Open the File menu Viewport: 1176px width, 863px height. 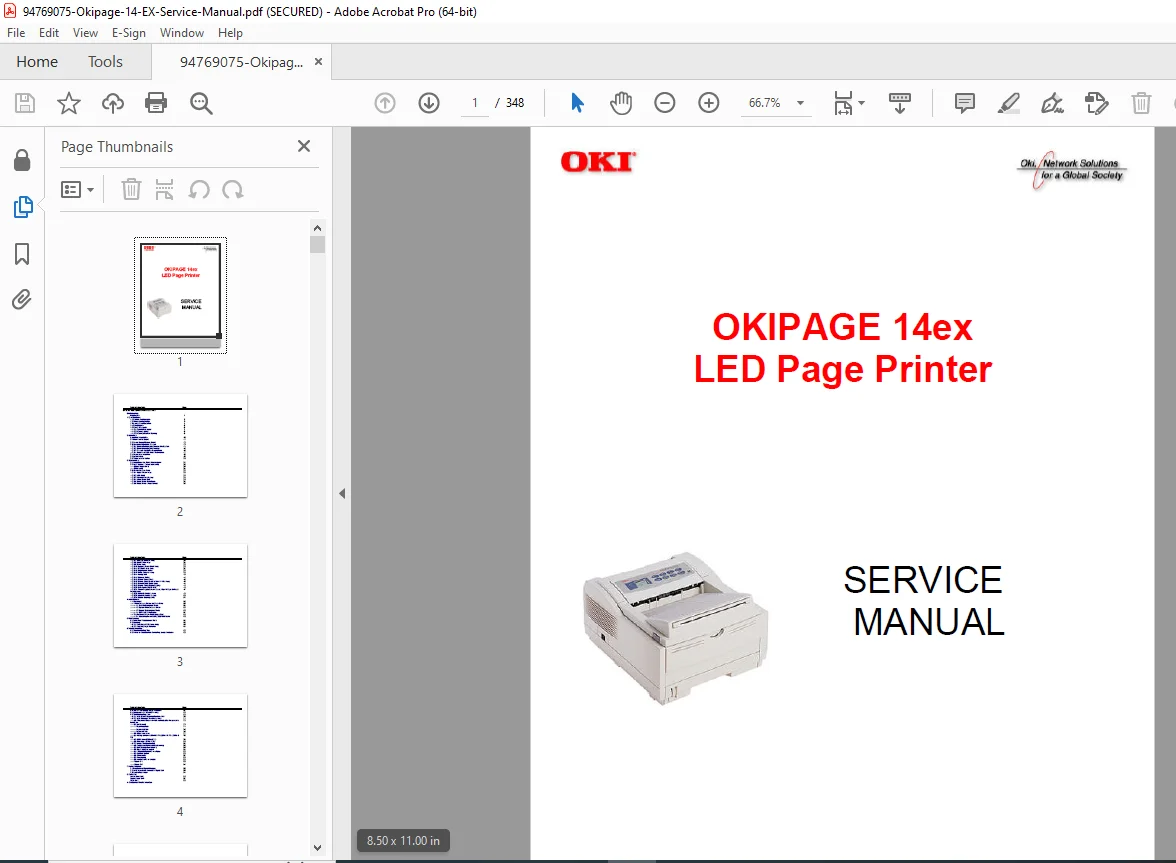point(16,33)
